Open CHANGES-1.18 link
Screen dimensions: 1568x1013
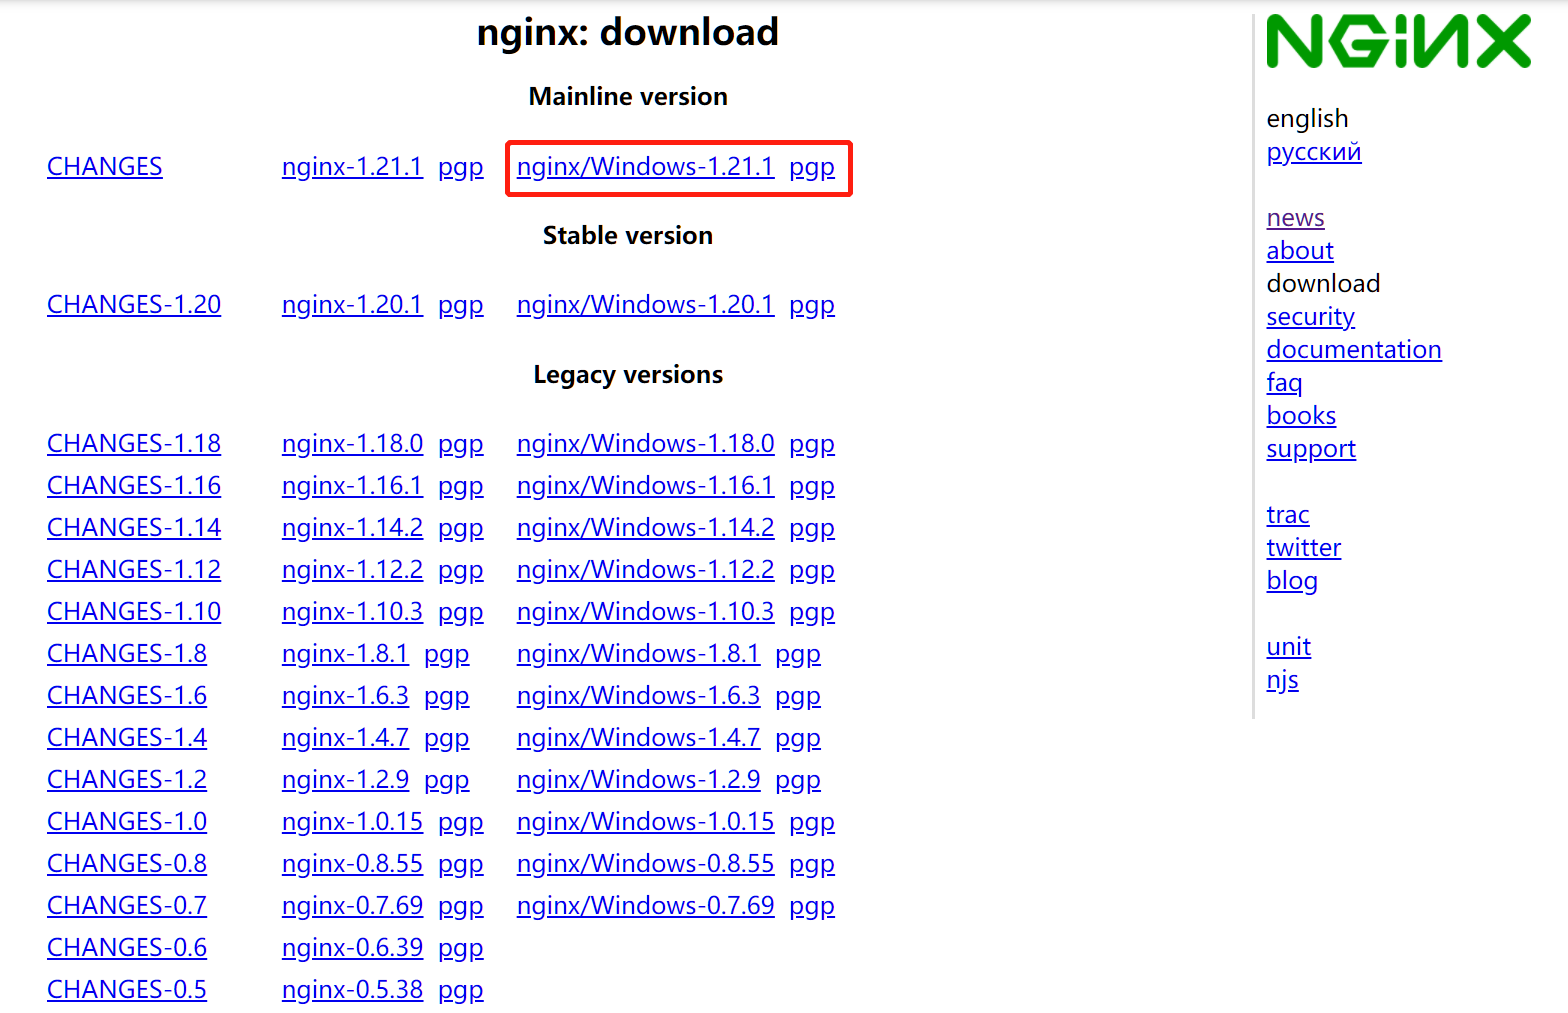click(134, 444)
